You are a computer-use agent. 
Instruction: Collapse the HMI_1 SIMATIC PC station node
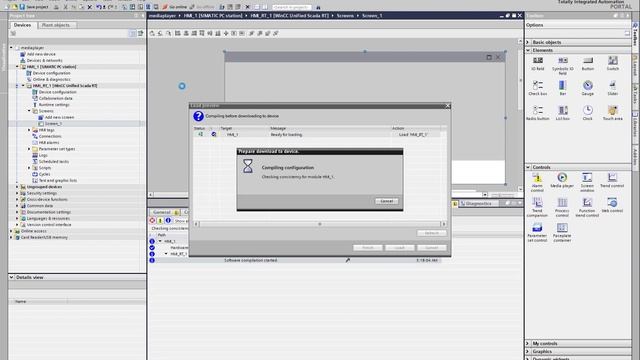point(17,67)
